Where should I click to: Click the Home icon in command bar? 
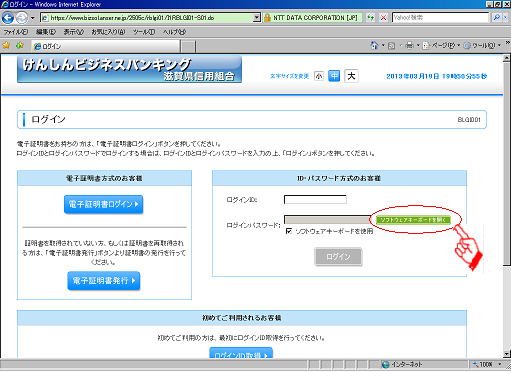coord(375,45)
